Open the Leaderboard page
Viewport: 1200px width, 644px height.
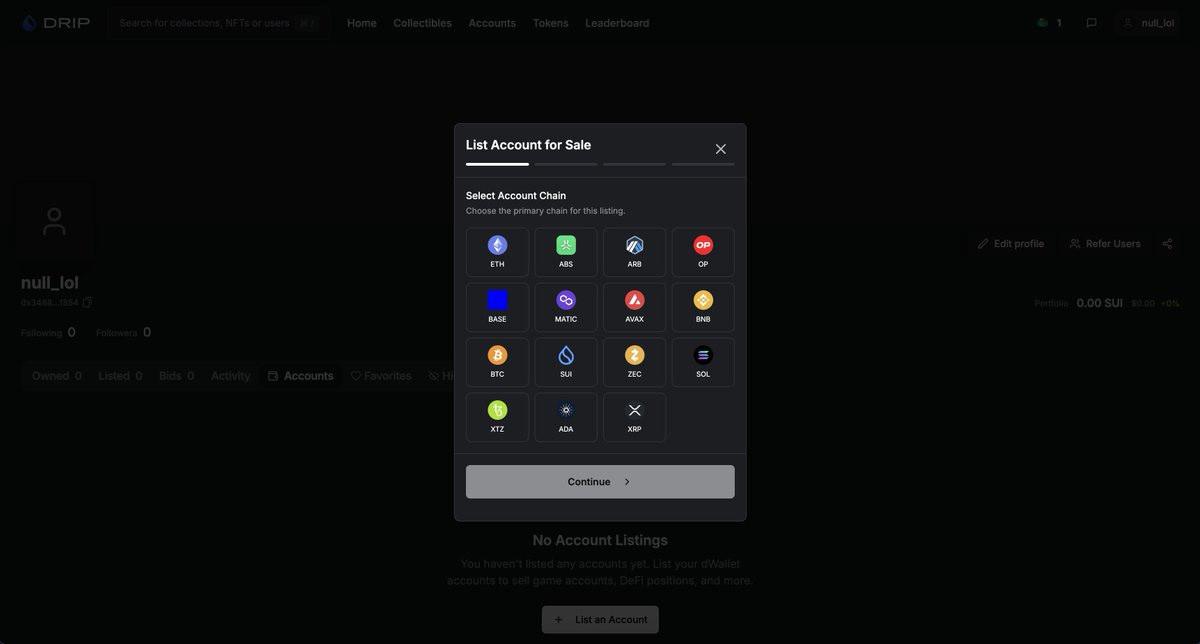tap(617, 23)
